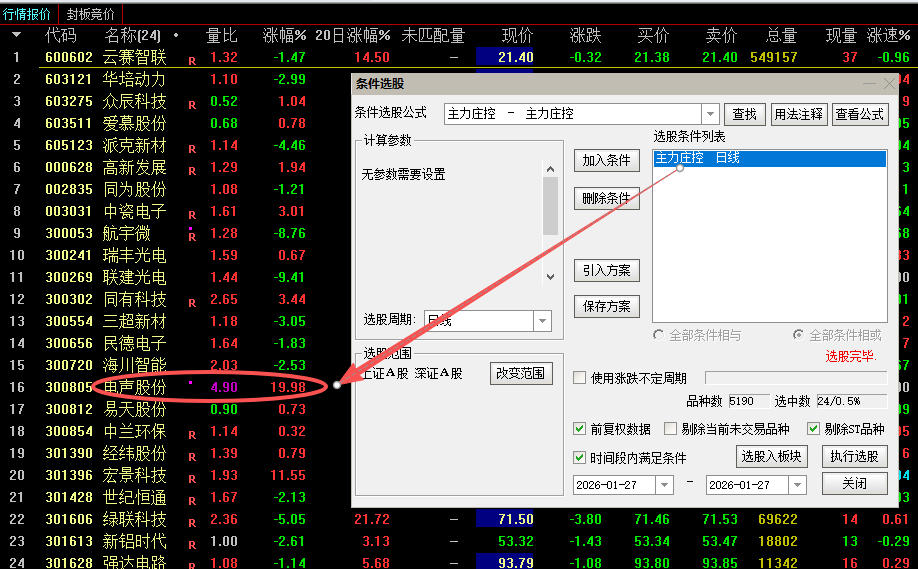The height and width of the screenshot is (569, 918).
Task: Click the R margin-trading marker beside 云赛智联
Action: (192, 60)
